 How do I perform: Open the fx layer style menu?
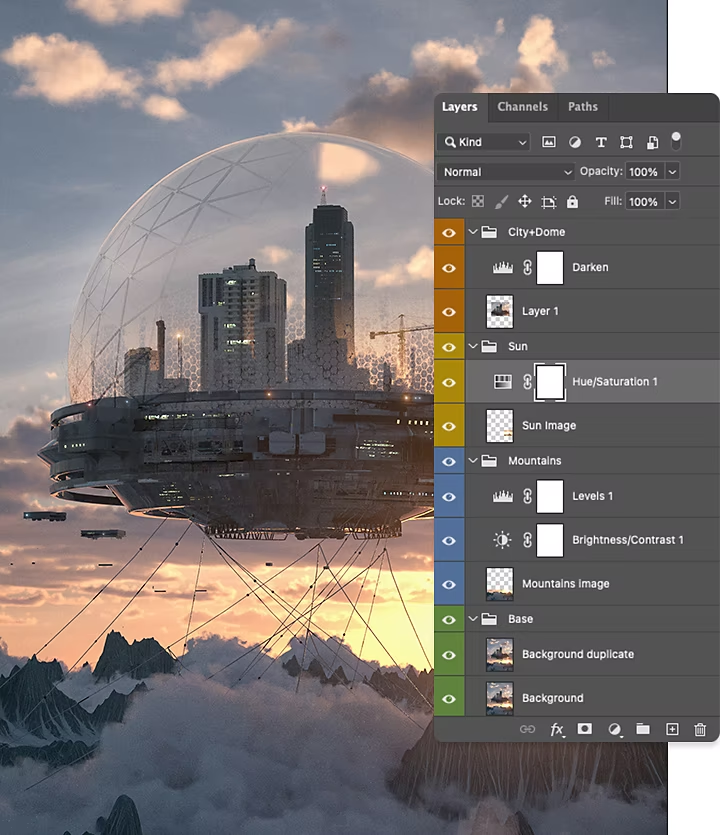coord(557,729)
